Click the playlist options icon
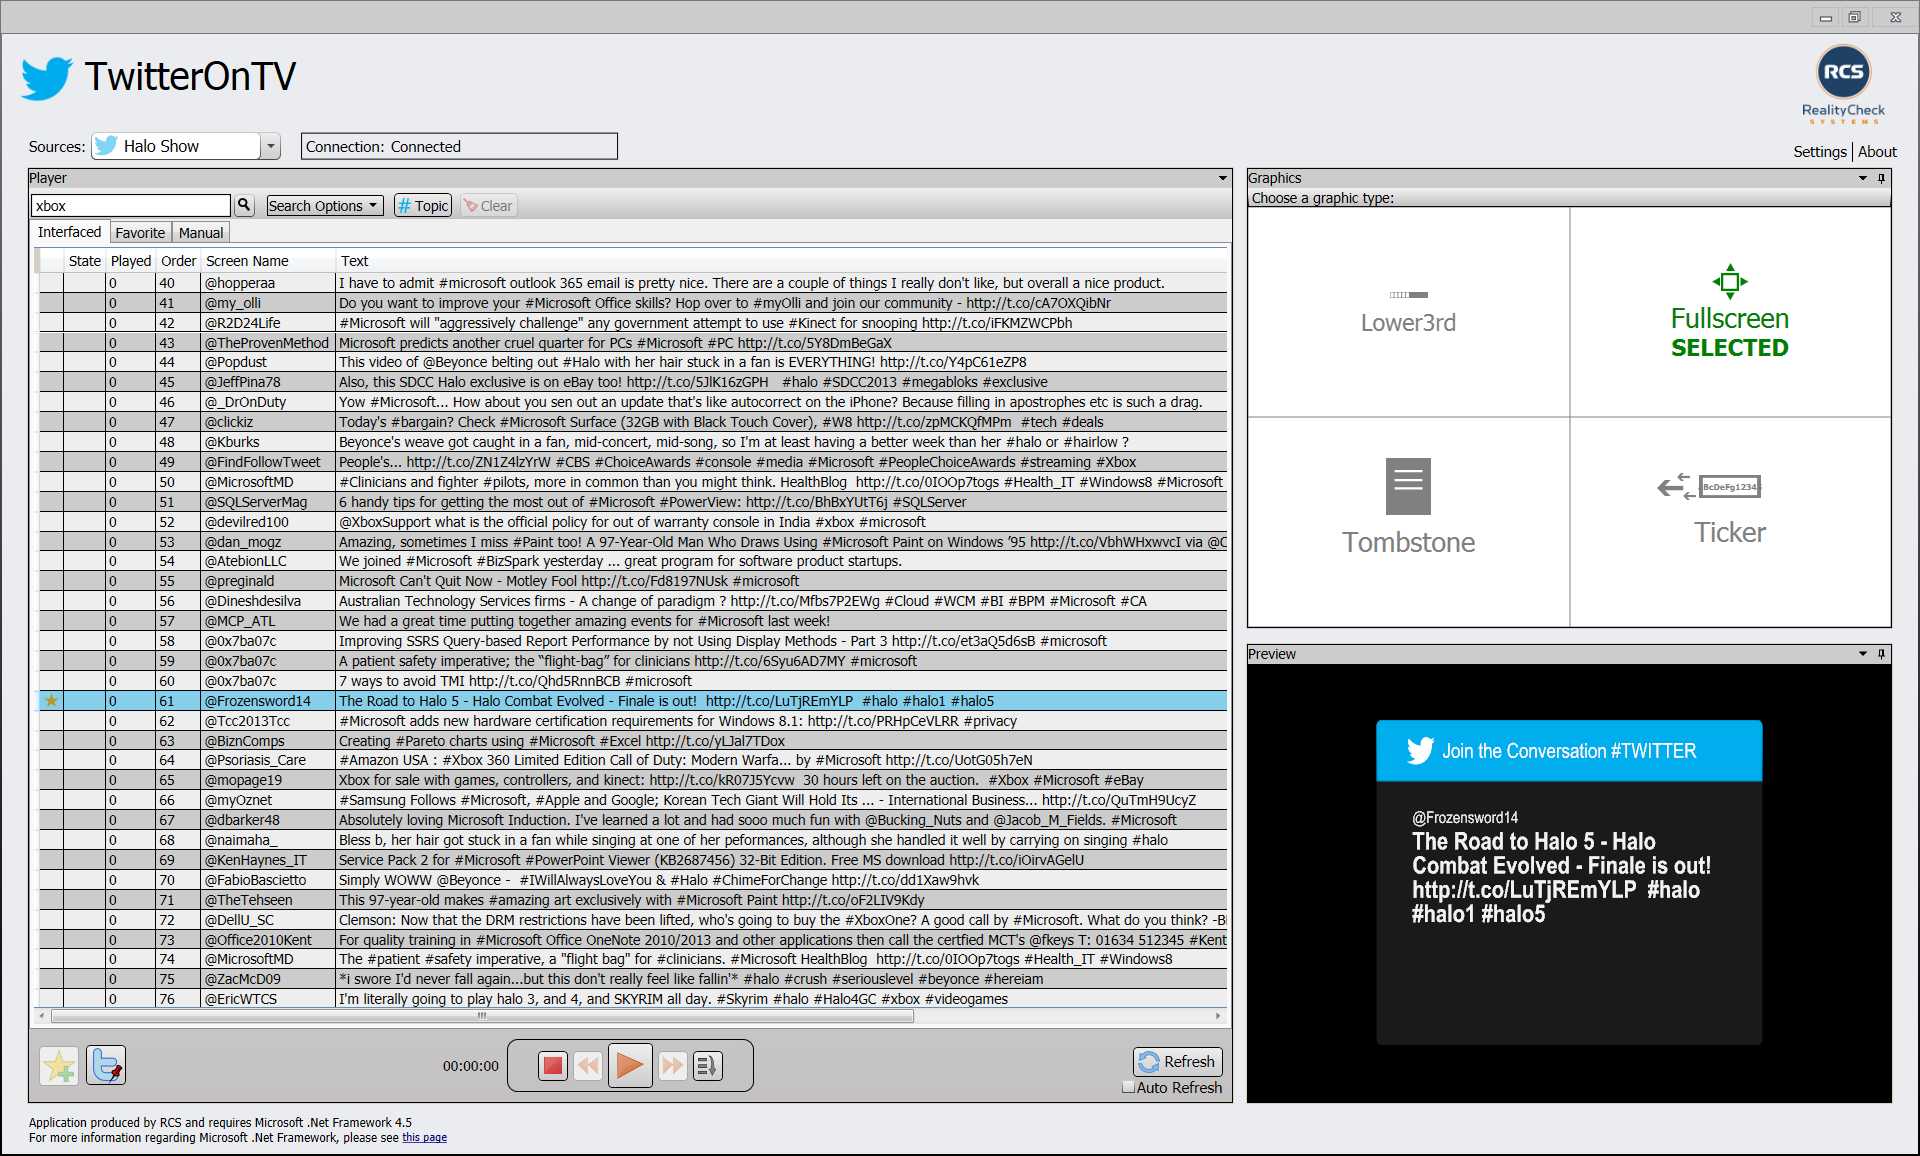Viewport: 1920px width, 1156px height. click(x=707, y=1066)
